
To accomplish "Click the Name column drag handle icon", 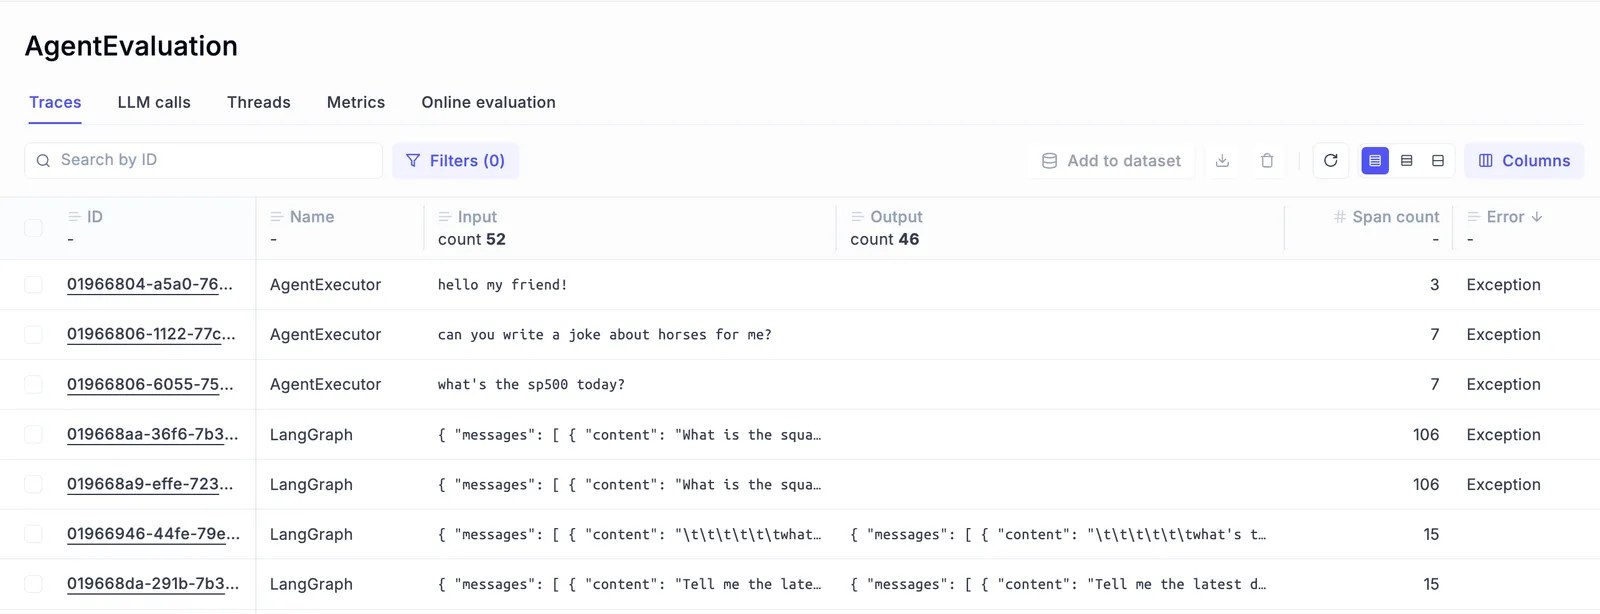I will tap(277, 217).
